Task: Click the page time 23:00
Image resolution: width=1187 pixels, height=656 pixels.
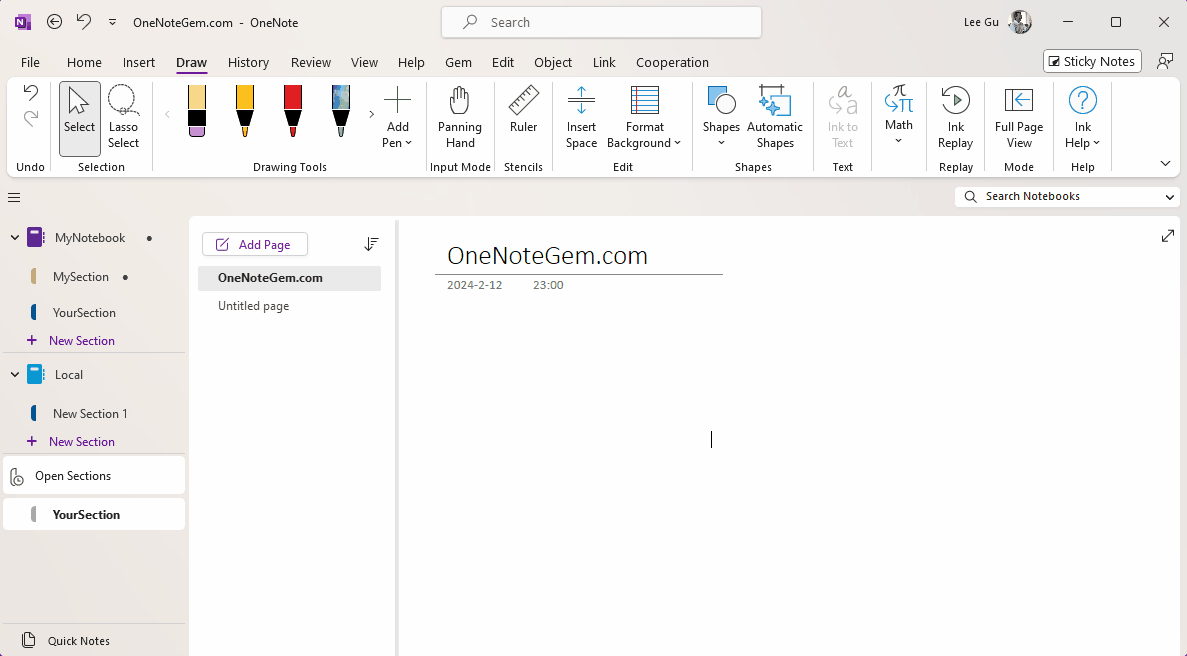Action: [x=548, y=285]
